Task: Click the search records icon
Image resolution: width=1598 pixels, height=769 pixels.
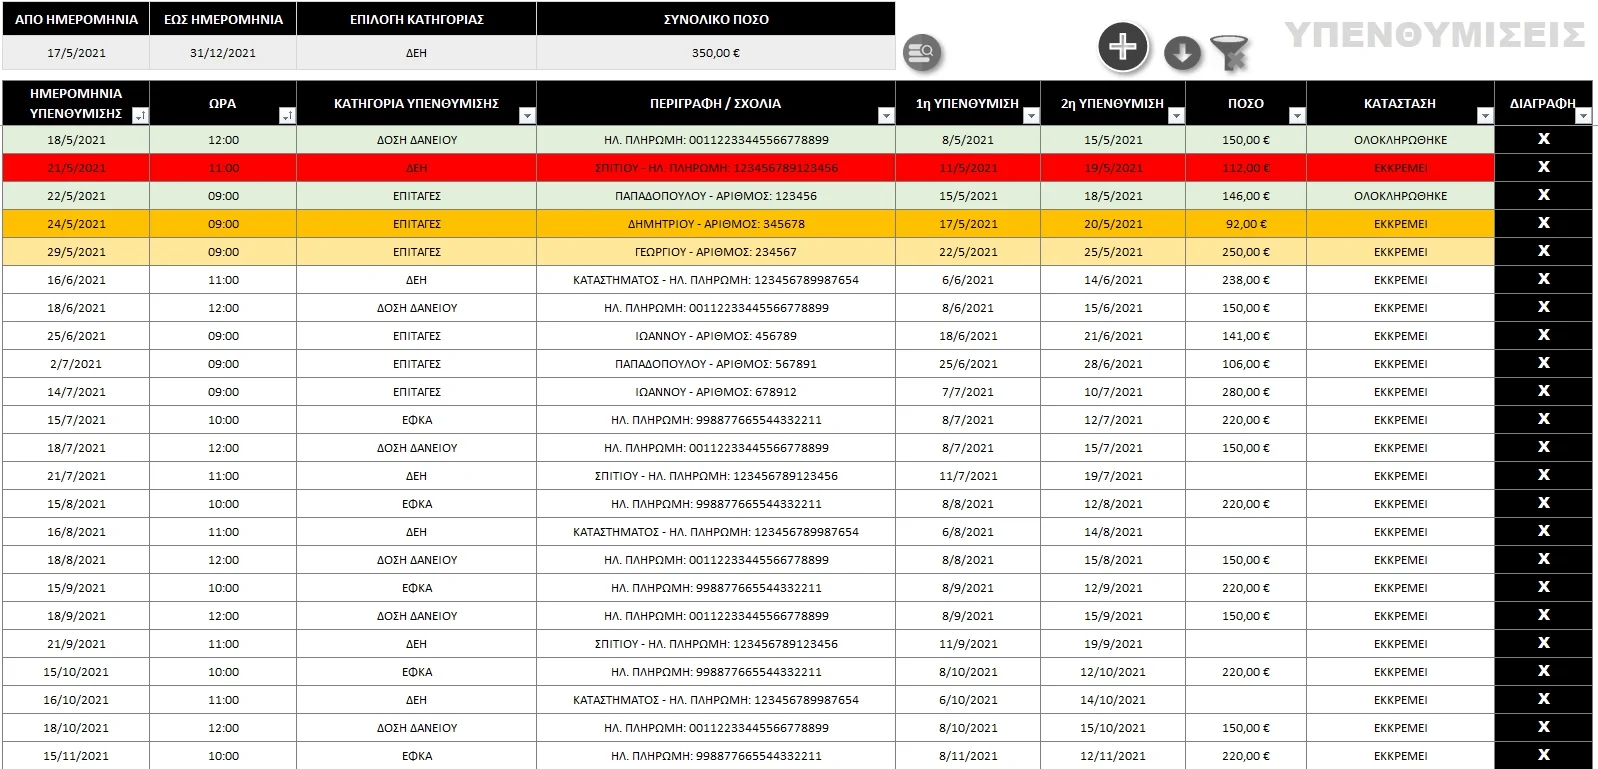Action: click(922, 52)
